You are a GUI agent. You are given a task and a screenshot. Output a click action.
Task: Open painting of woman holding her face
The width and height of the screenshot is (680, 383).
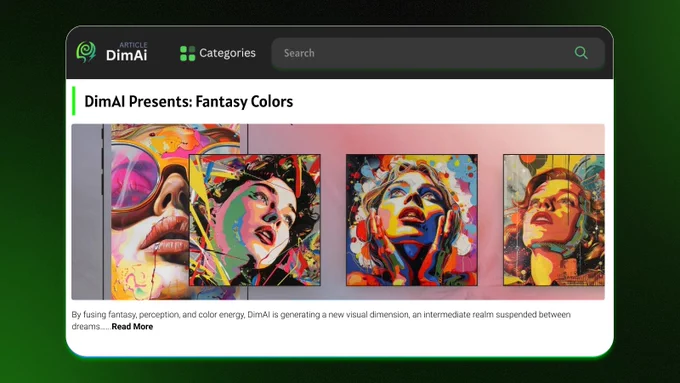(412, 220)
